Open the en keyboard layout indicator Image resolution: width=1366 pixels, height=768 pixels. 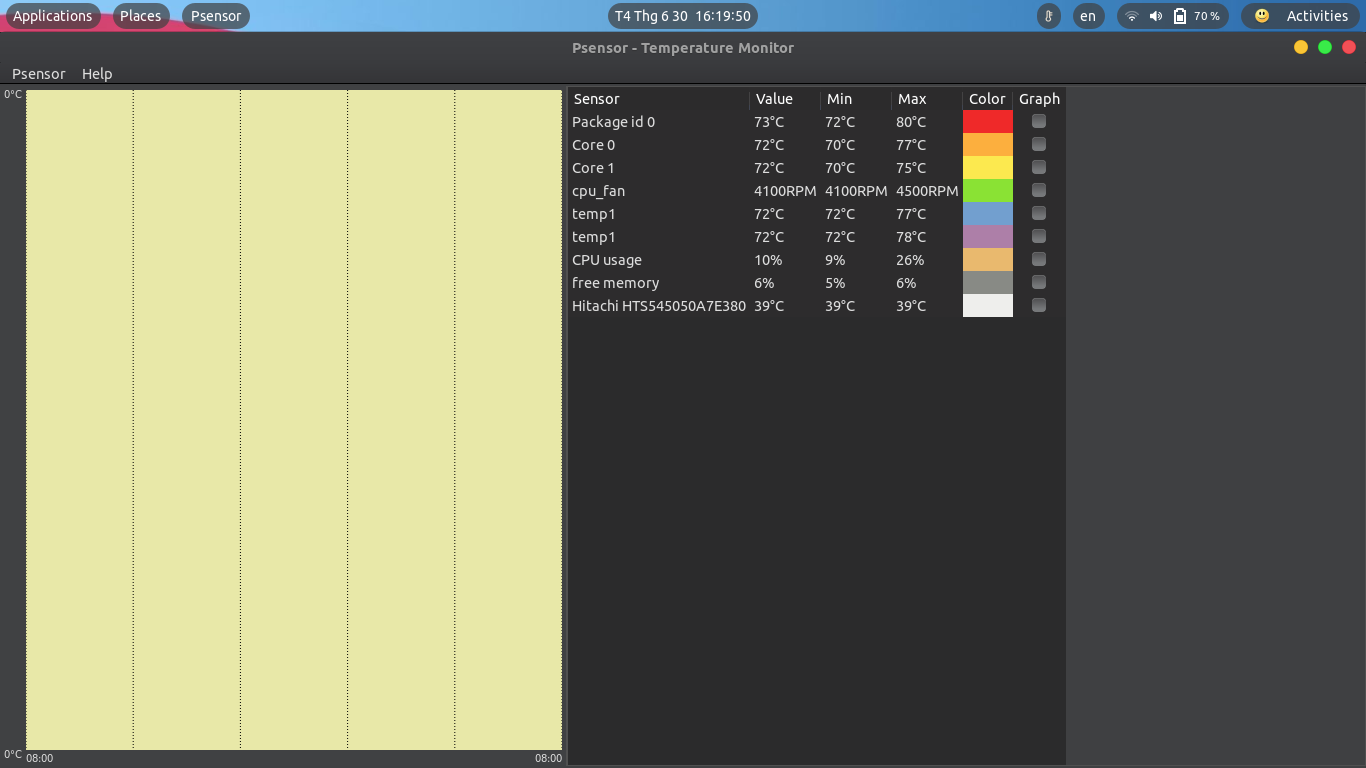pos(1088,16)
